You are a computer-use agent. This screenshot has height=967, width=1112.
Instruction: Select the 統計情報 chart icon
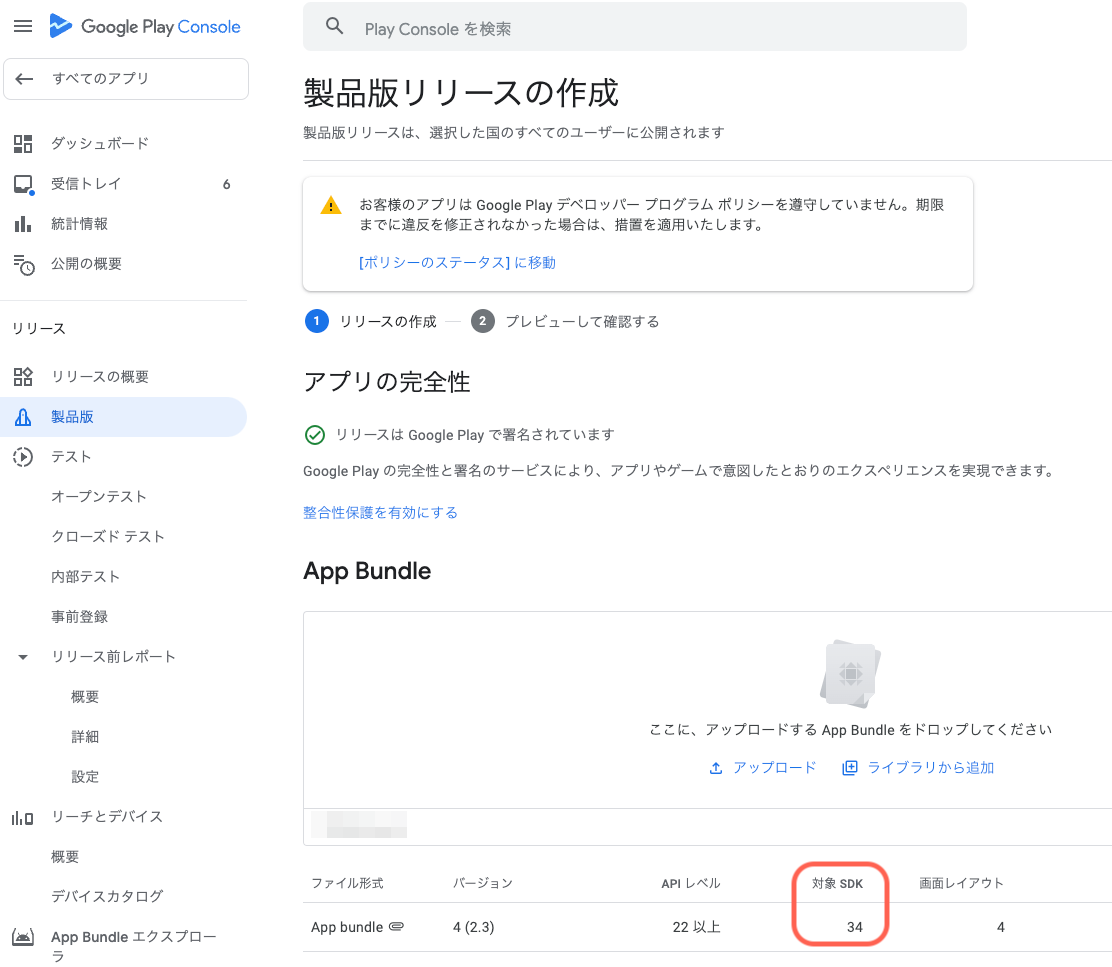pos(22,223)
